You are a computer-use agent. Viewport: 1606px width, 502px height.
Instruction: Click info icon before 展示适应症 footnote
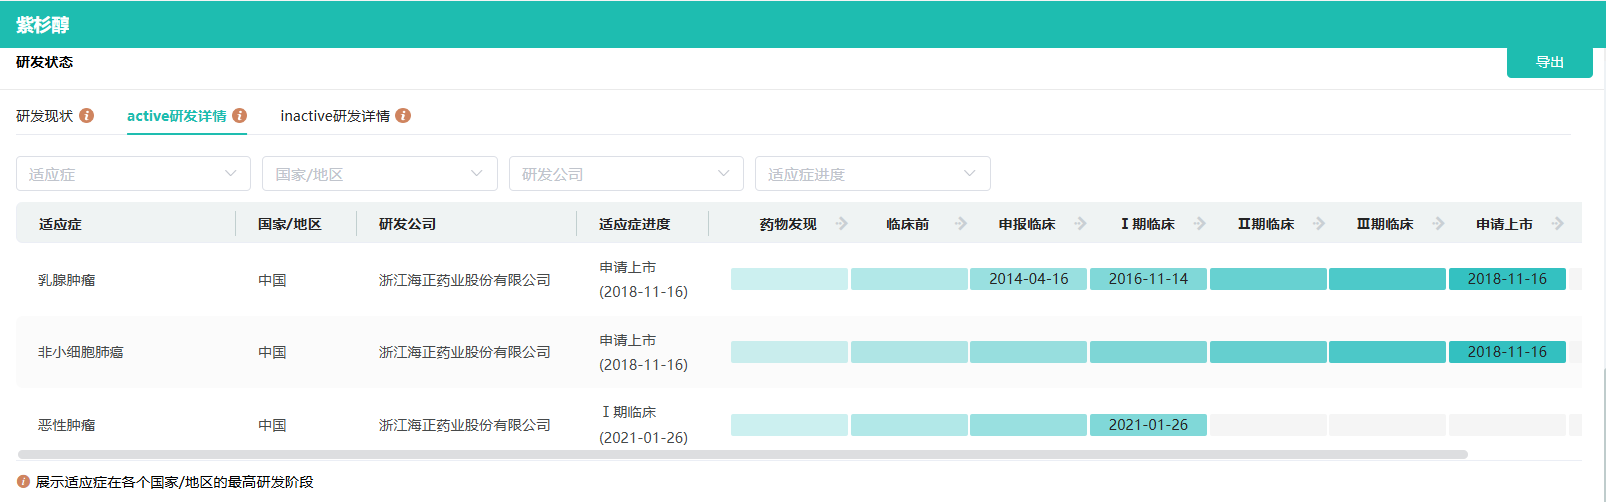point(24,482)
